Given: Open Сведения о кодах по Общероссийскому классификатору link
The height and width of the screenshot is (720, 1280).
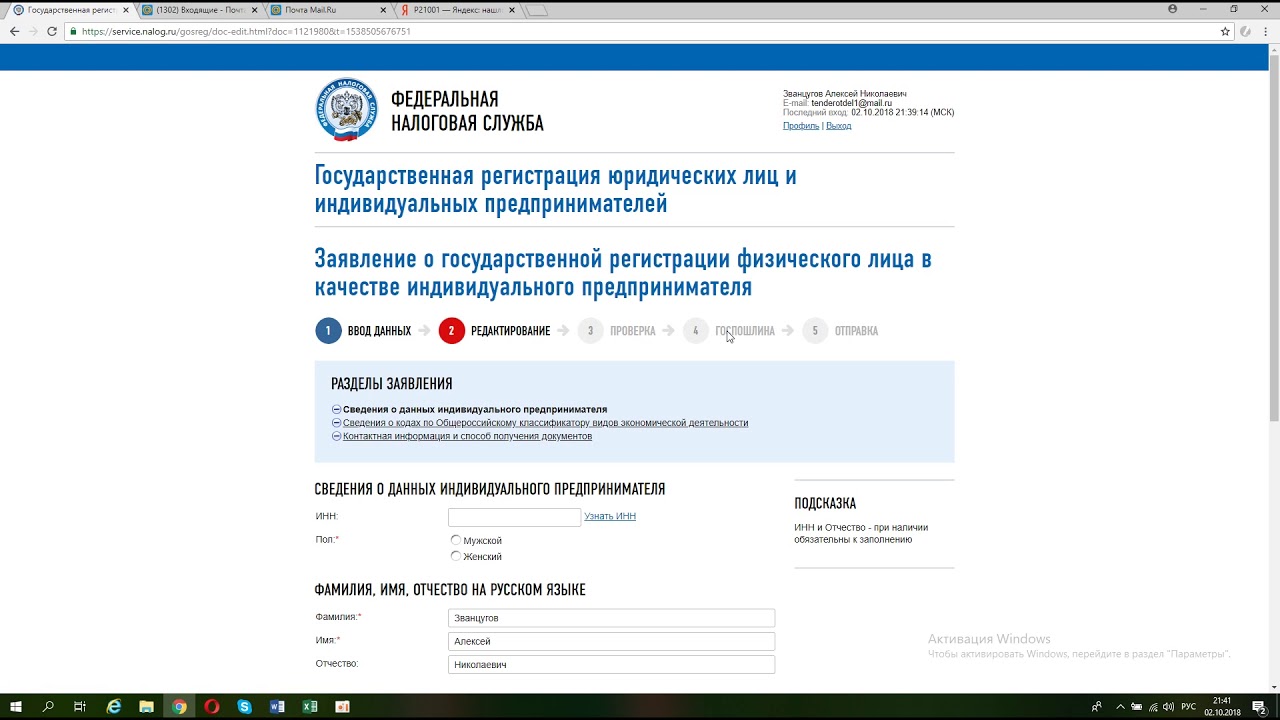Looking at the screenshot, I should pyautogui.click(x=545, y=423).
